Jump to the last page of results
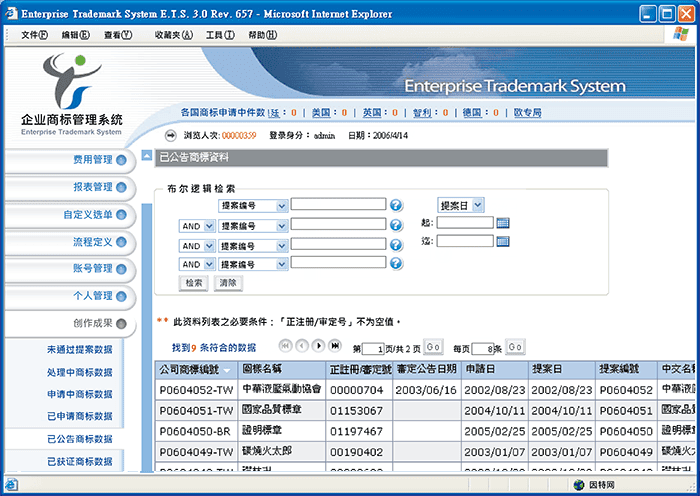The image size is (700, 496). pos(336,346)
